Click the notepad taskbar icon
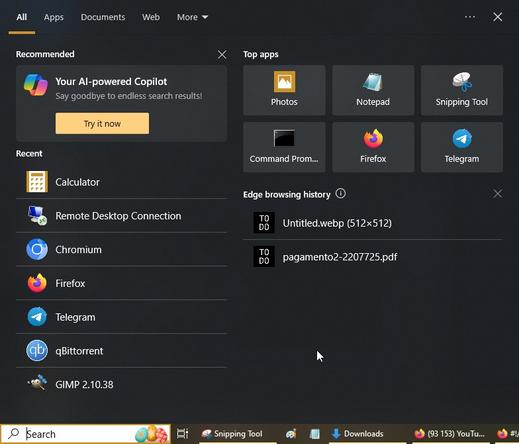Image resolution: width=519 pixels, height=444 pixels. coord(314,434)
